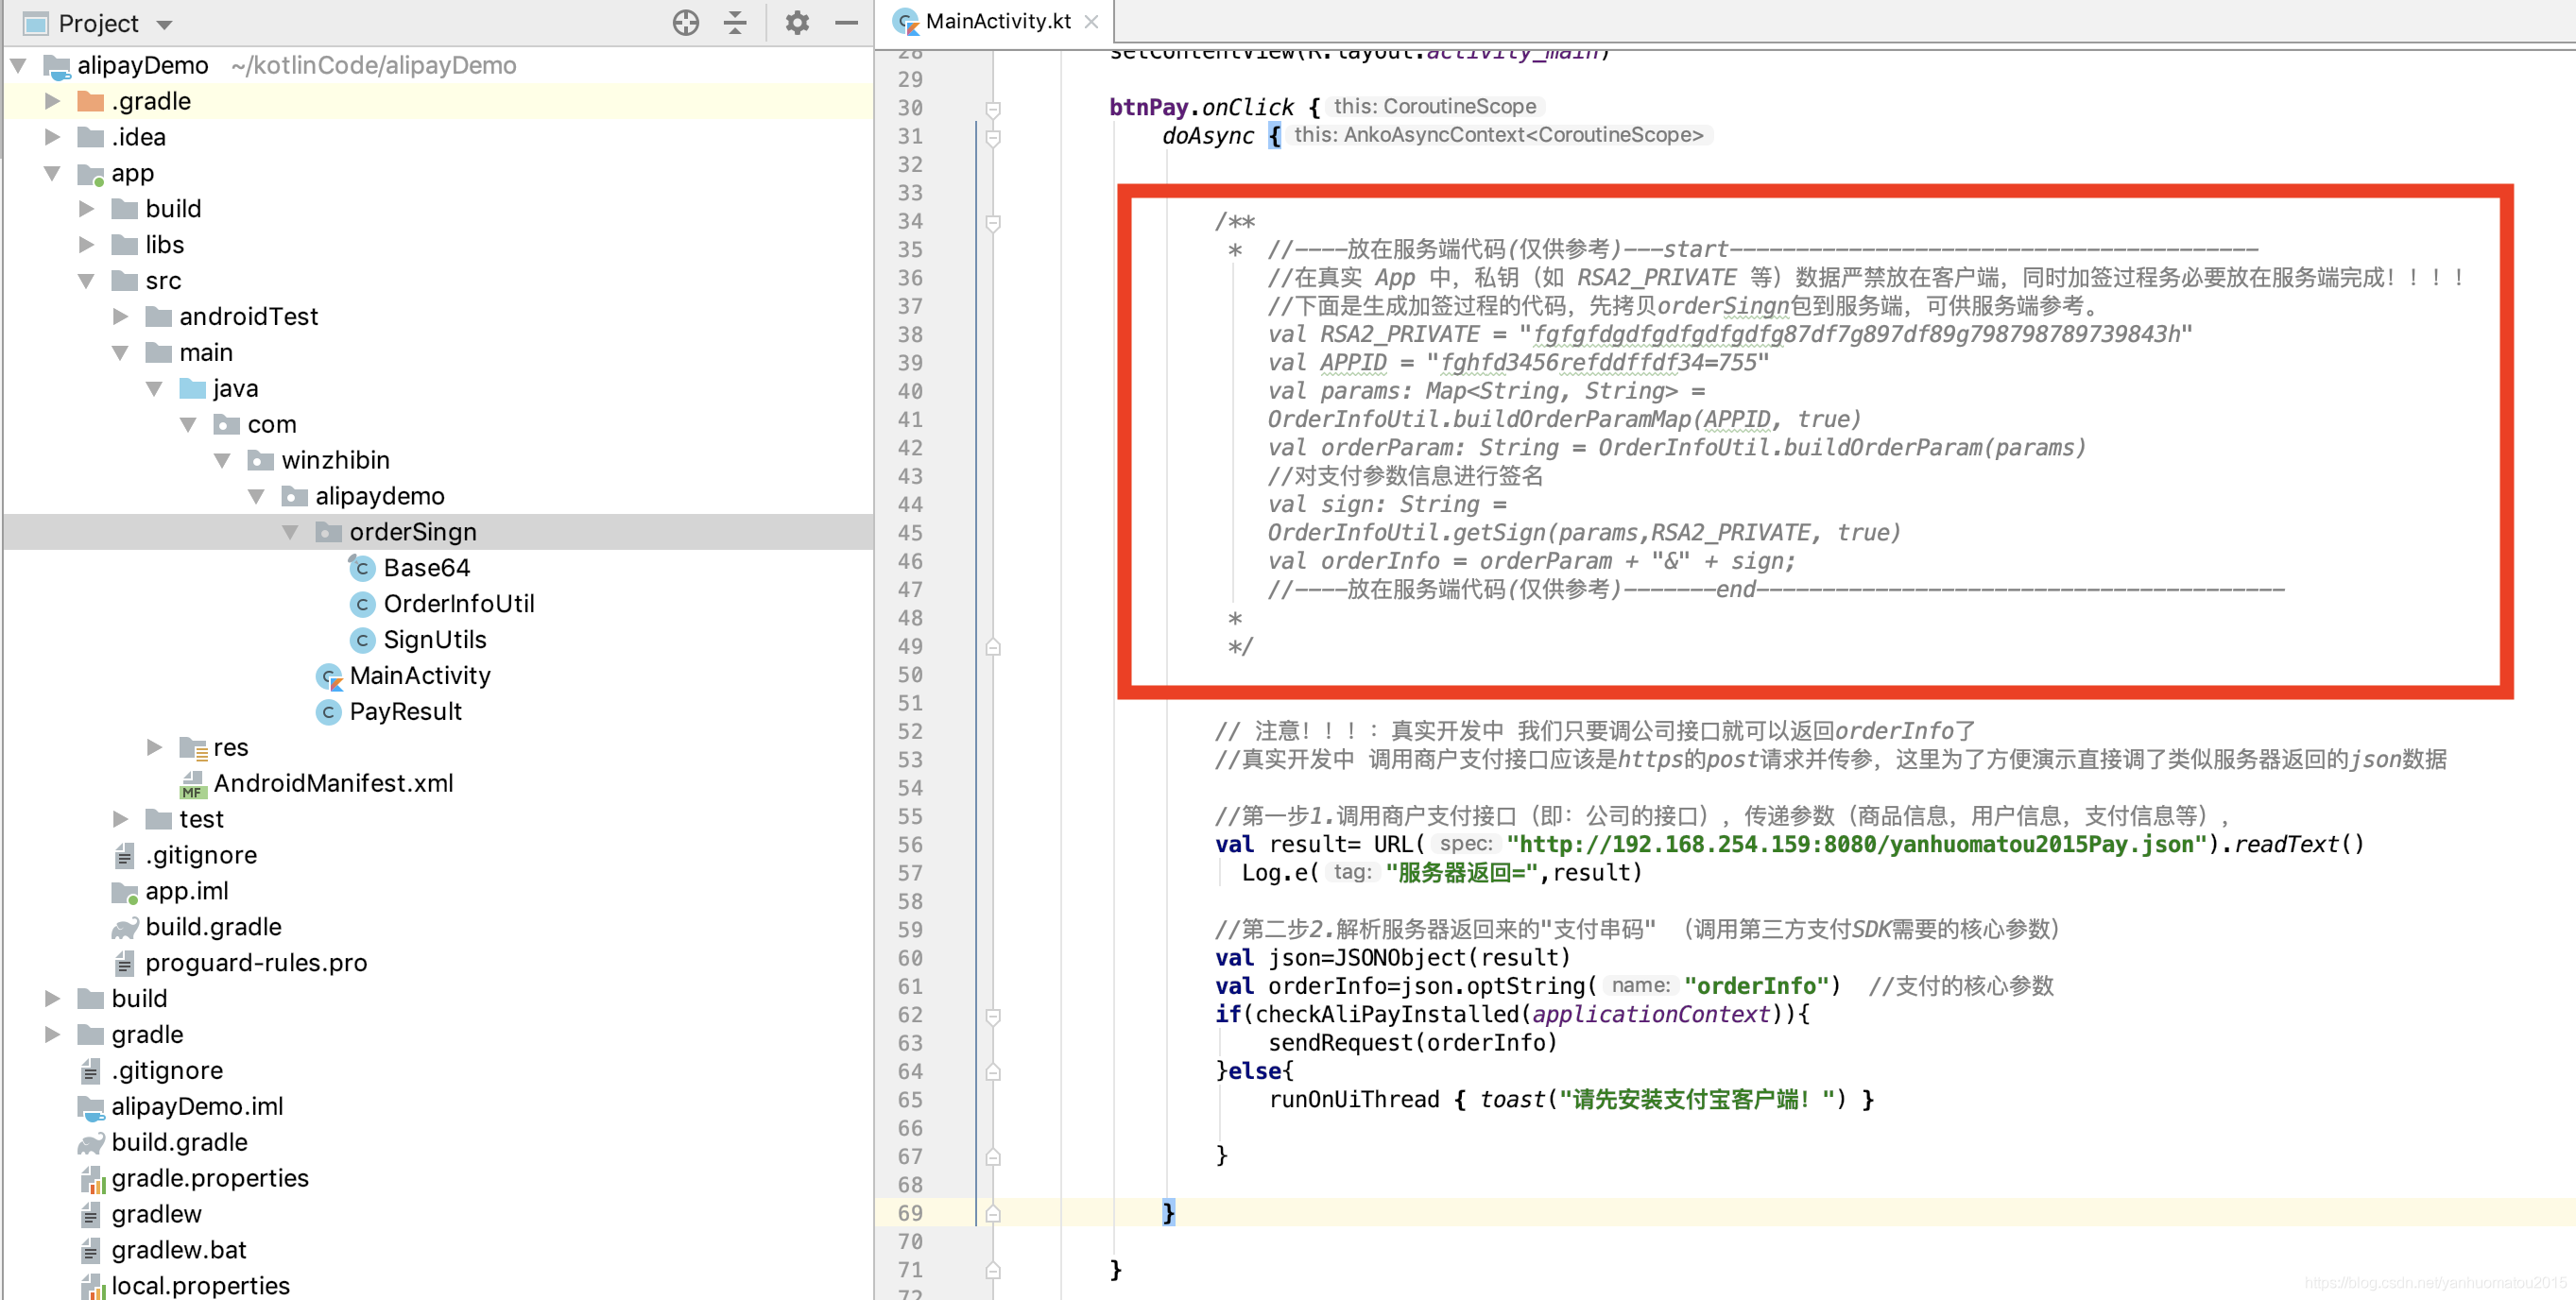2576x1300 pixels.
Task: Click line number 45 in the gutter
Action: tap(910, 533)
